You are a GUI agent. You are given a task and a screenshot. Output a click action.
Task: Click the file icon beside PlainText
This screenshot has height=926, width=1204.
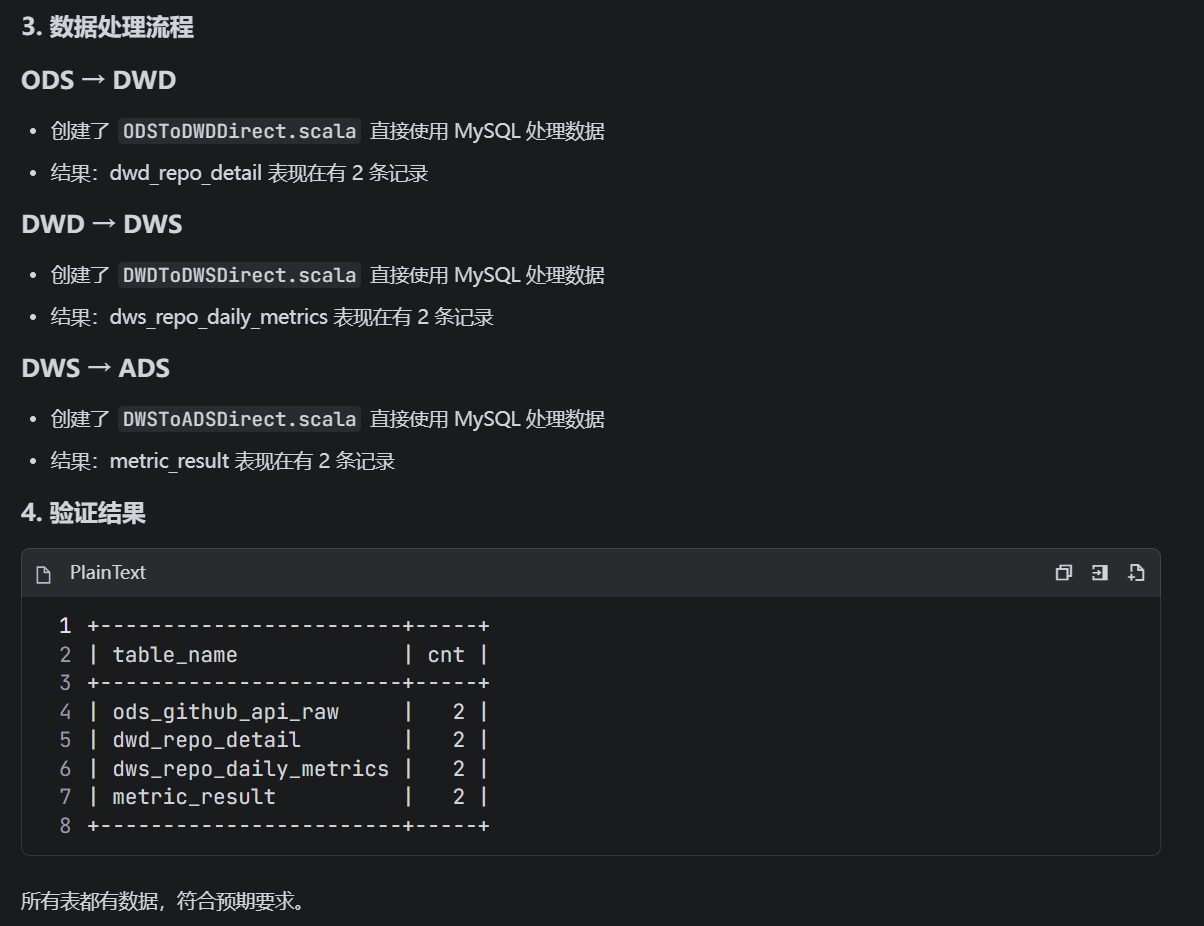point(43,574)
